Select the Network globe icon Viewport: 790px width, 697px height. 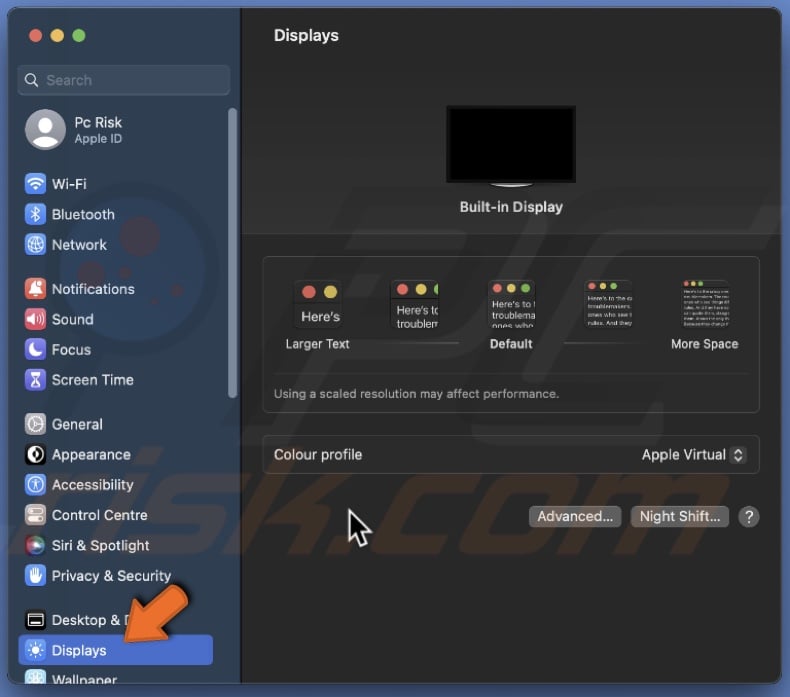coord(35,244)
